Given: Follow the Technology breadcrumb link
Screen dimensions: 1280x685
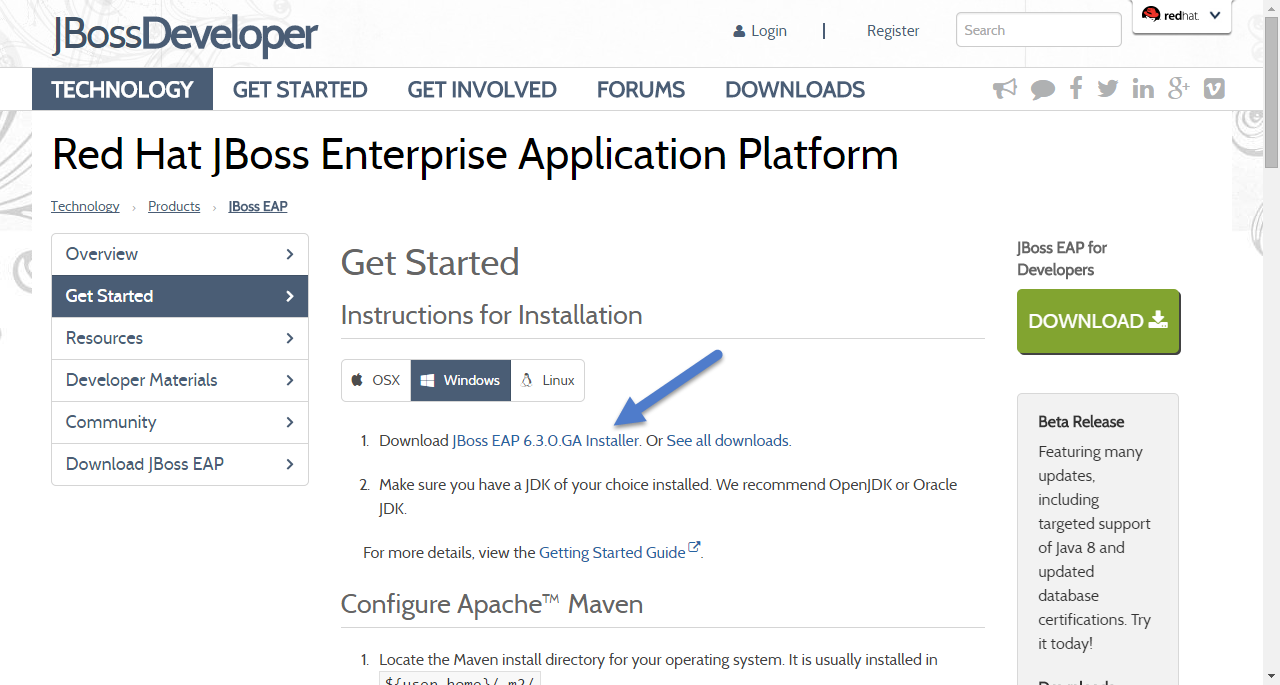Looking at the screenshot, I should (x=85, y=206).
